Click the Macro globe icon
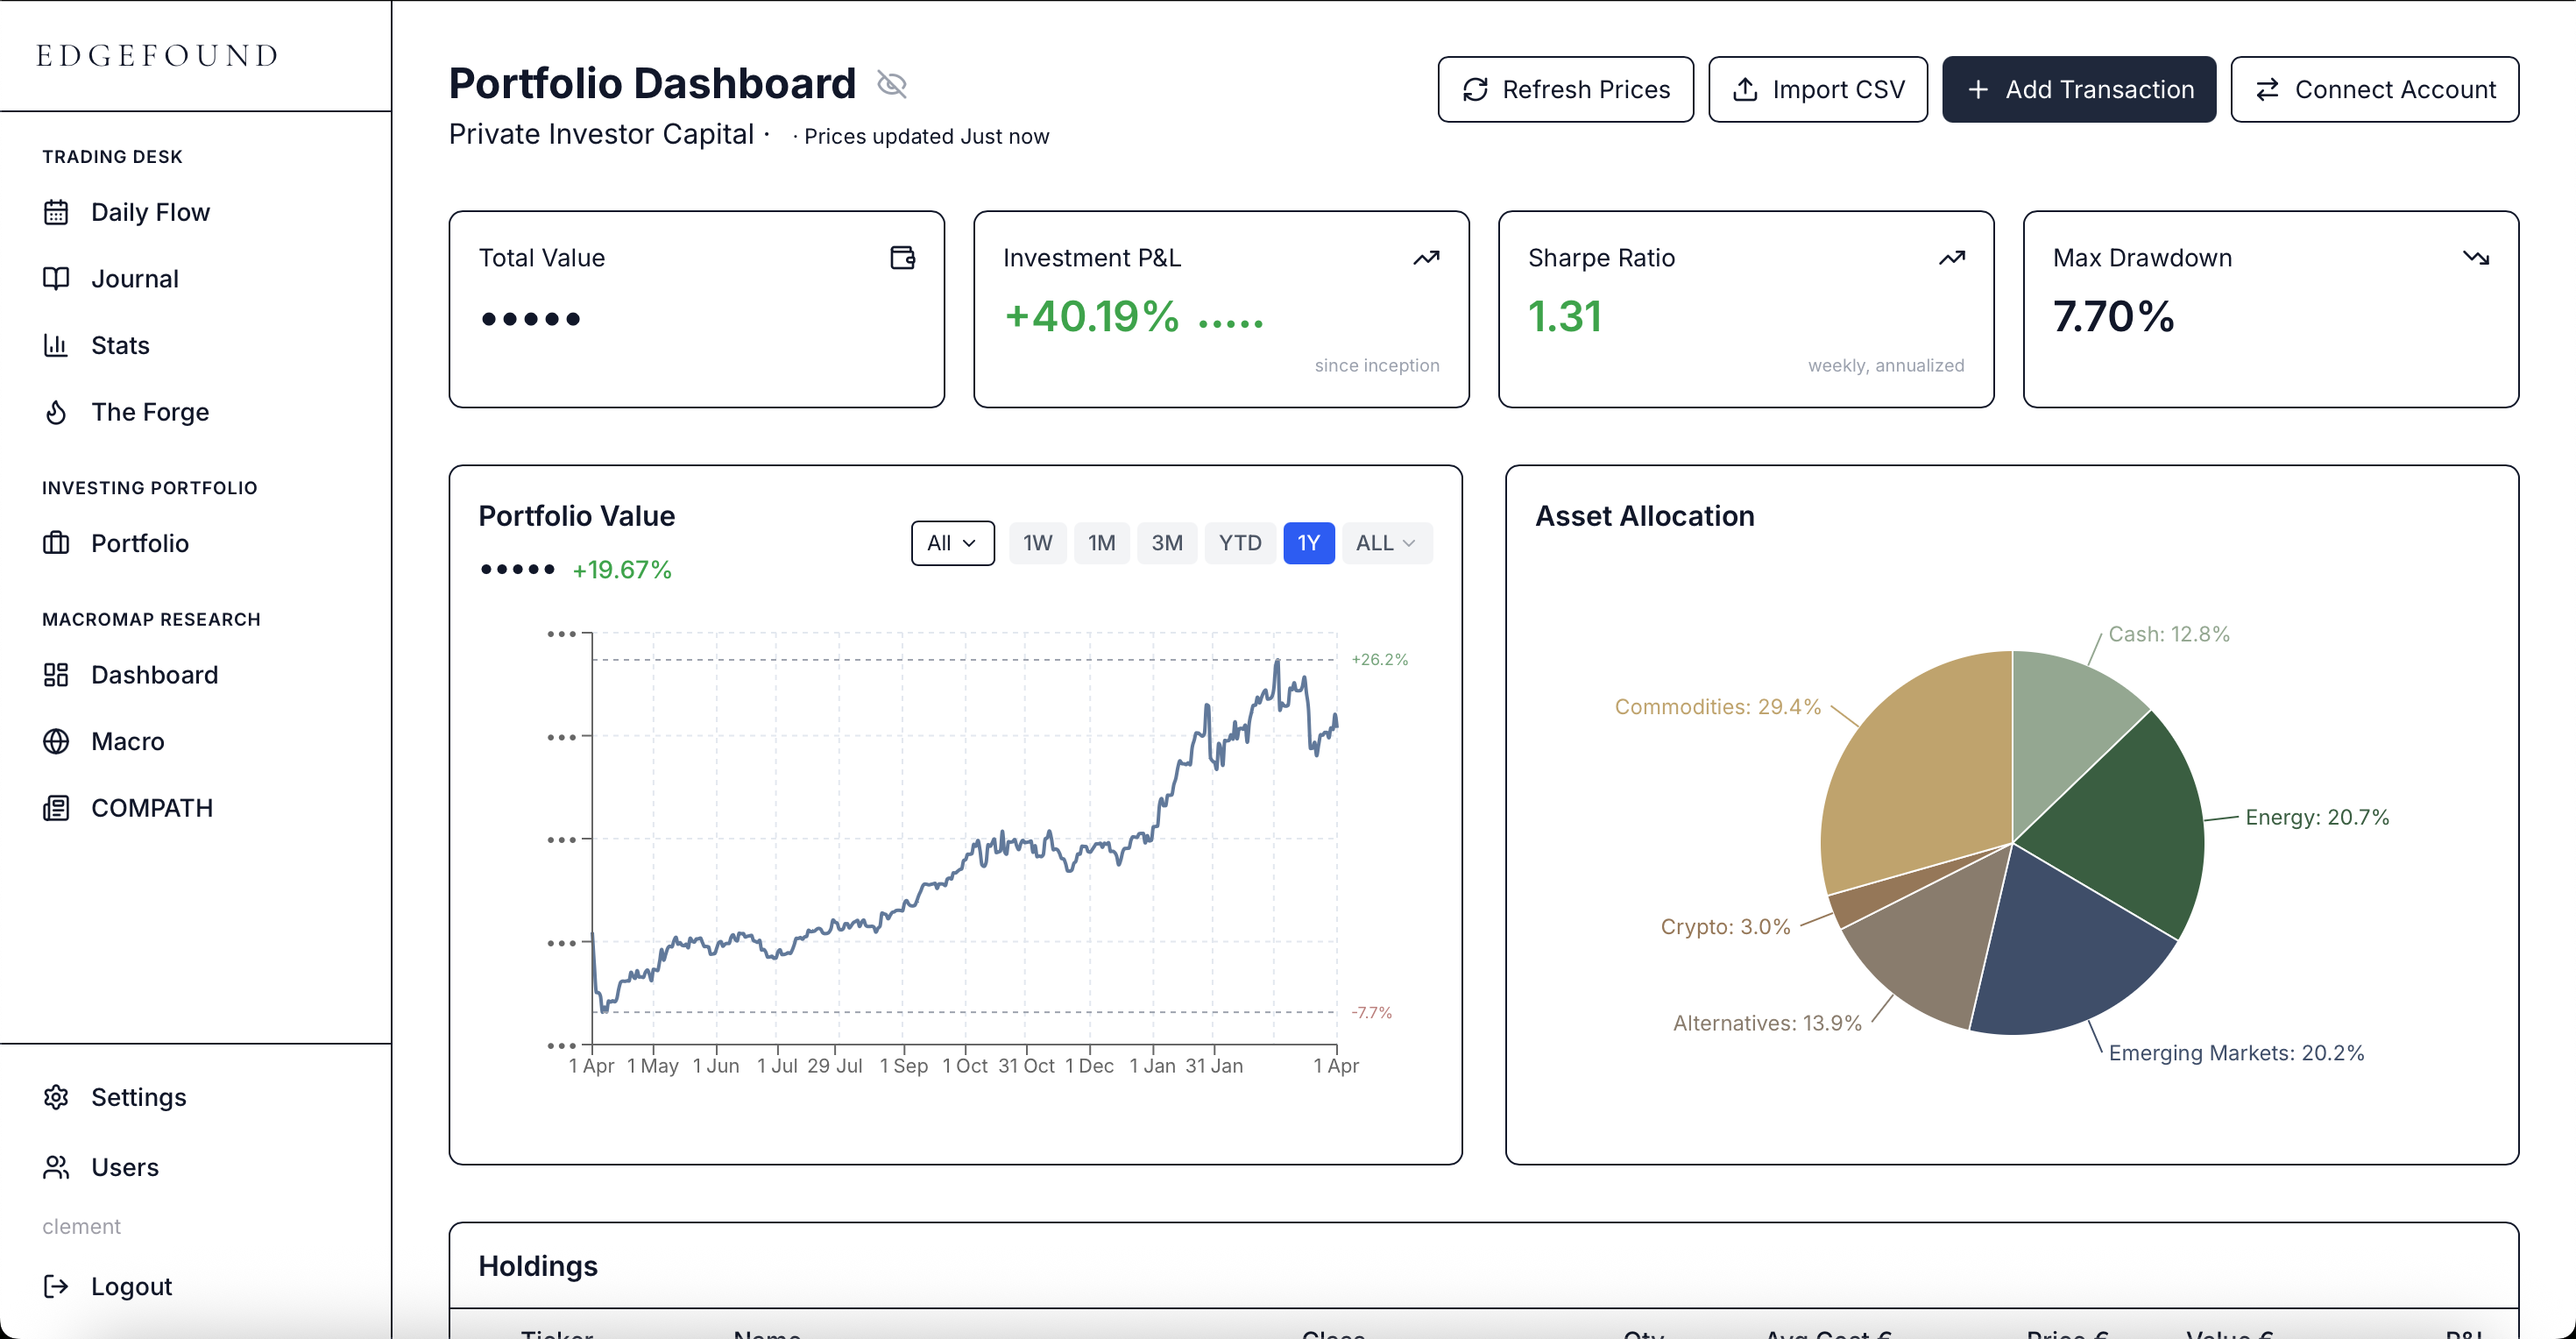 pyautogui.click(x=56, y=741)
